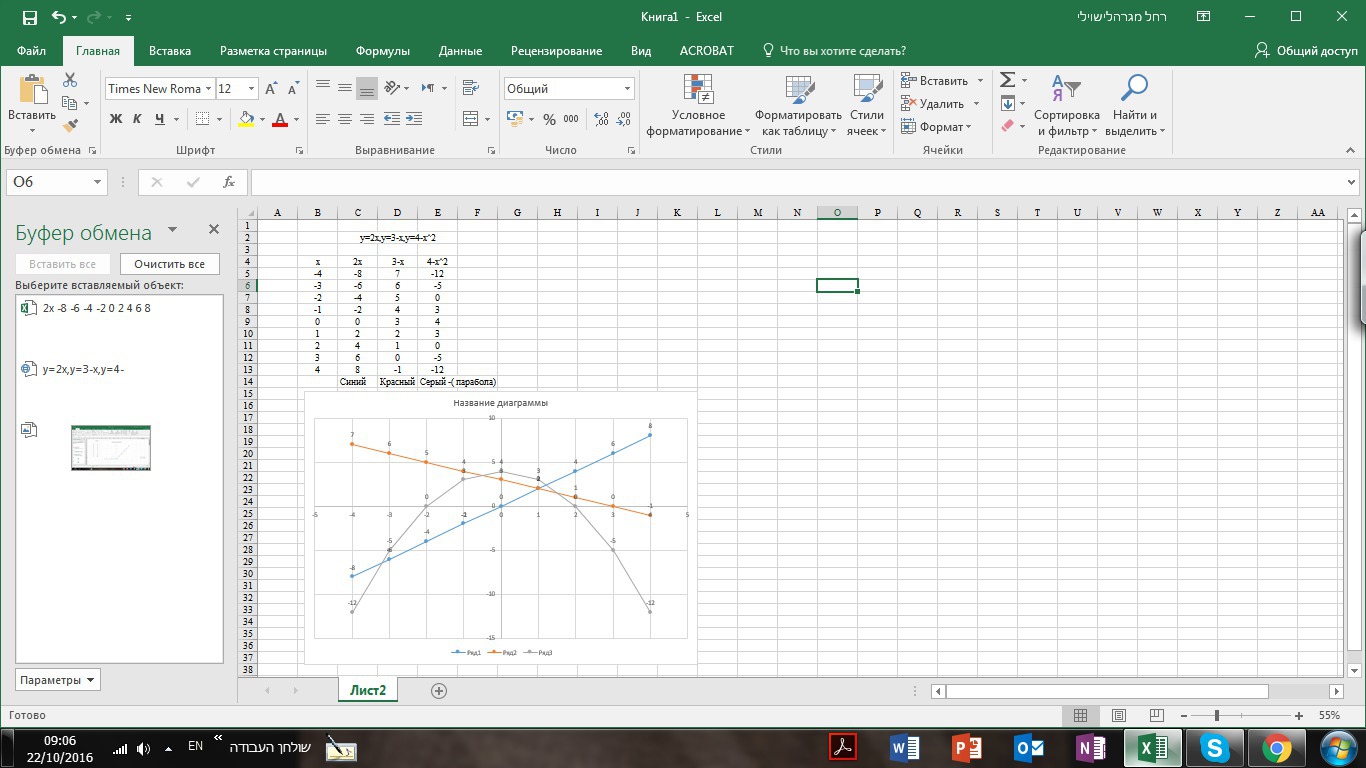Click the zoom slider handle in the status bar
This screenshot has width=1366, height=768.
1217,716
